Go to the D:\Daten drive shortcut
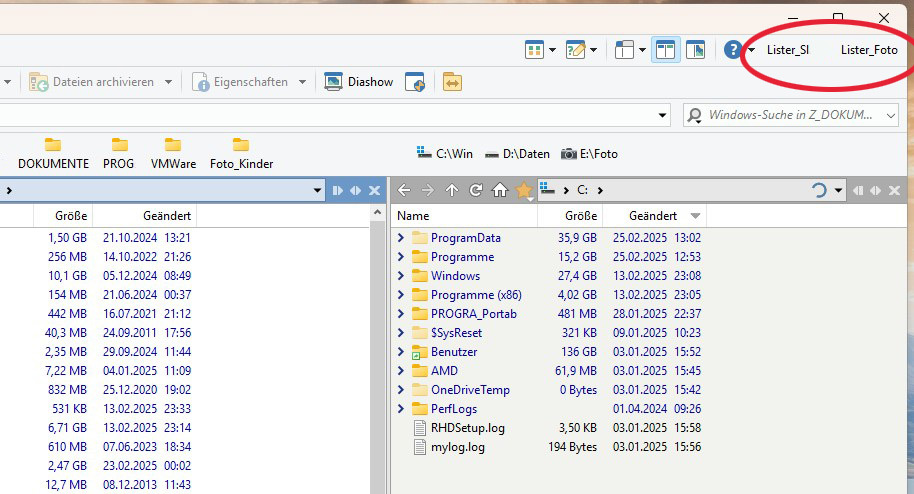The image size is (914, 494). [517, 154]
